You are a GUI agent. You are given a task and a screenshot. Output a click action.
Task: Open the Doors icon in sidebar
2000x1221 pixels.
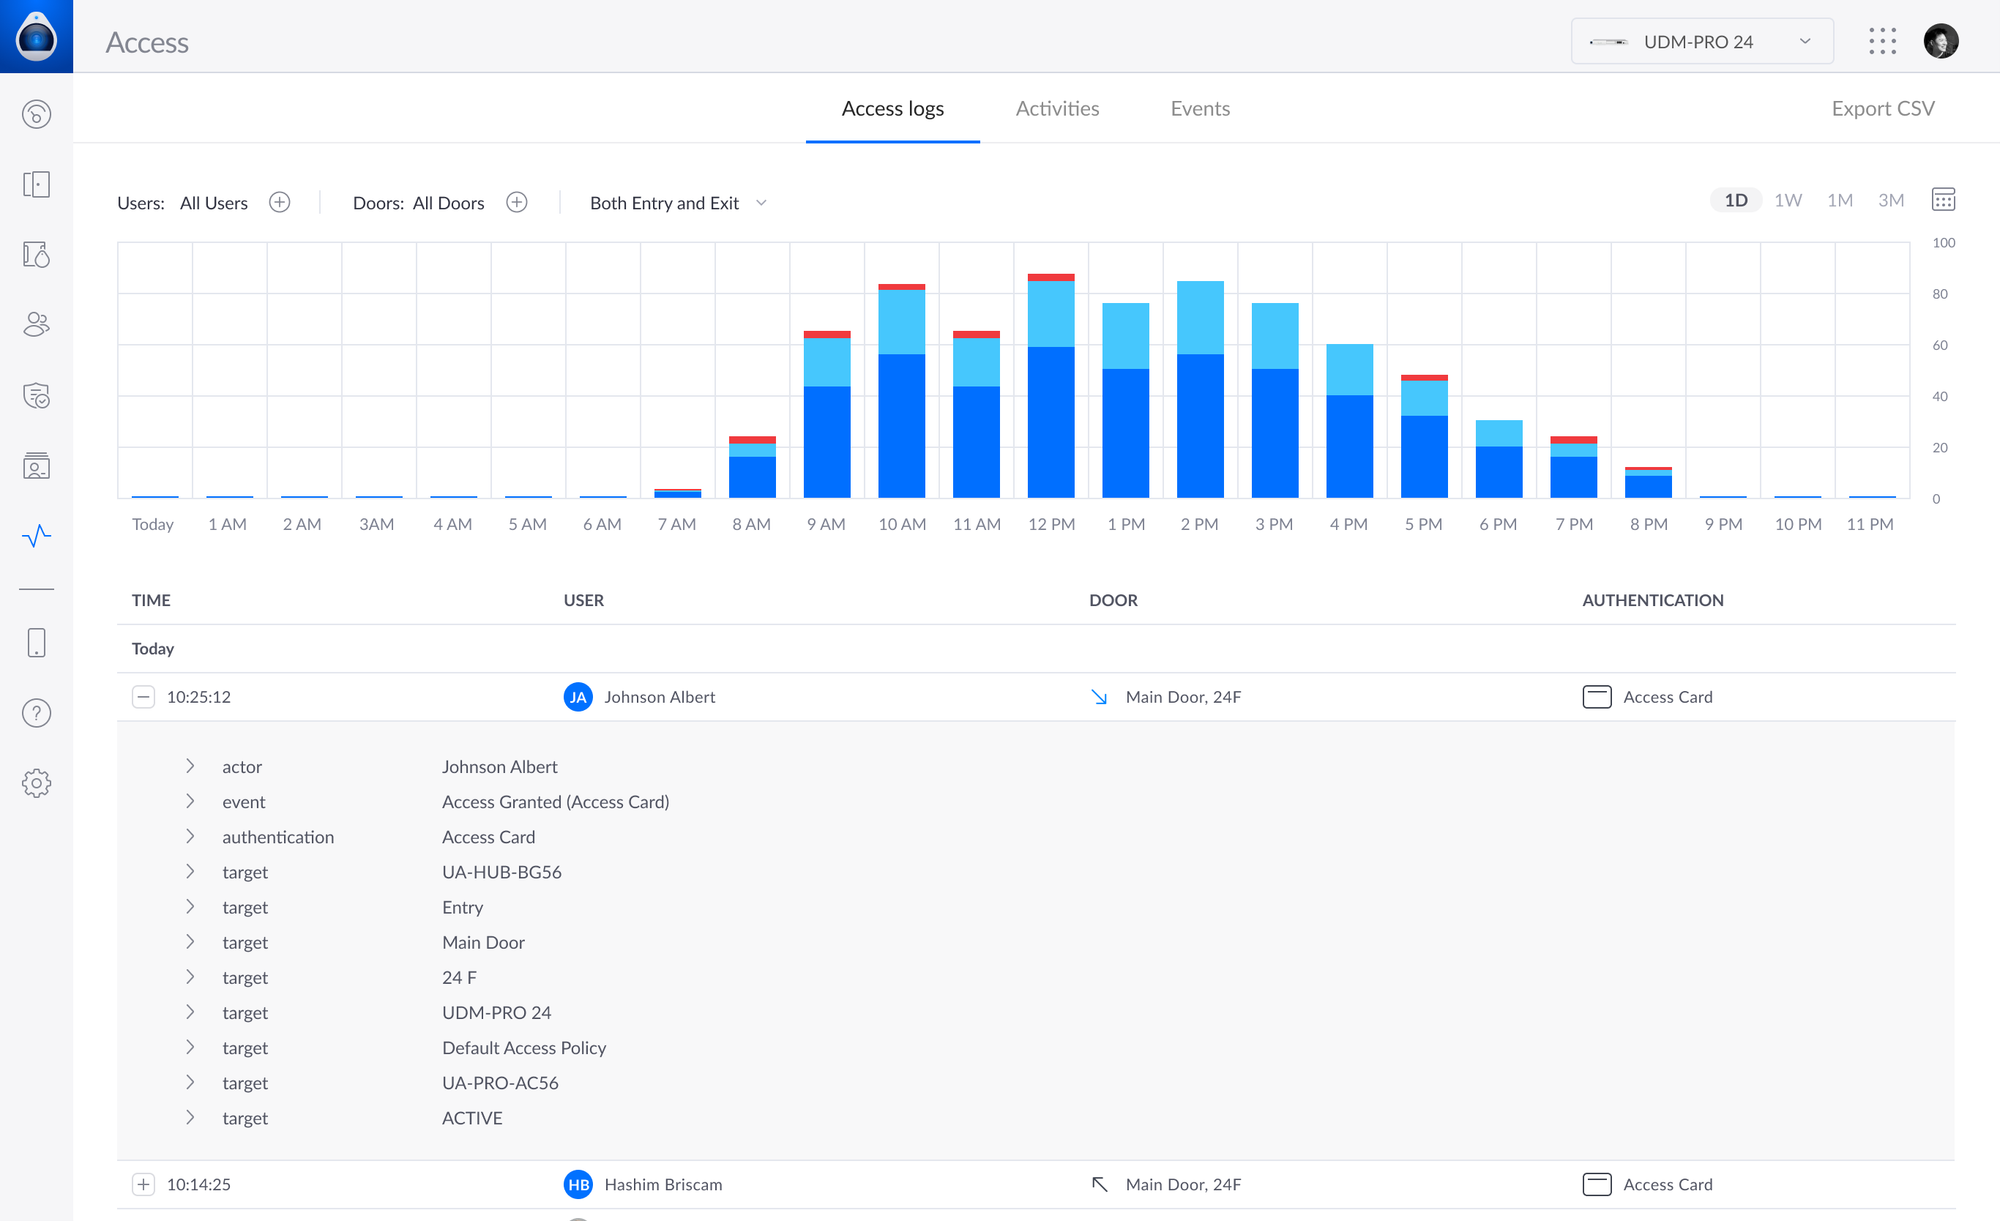36,184
